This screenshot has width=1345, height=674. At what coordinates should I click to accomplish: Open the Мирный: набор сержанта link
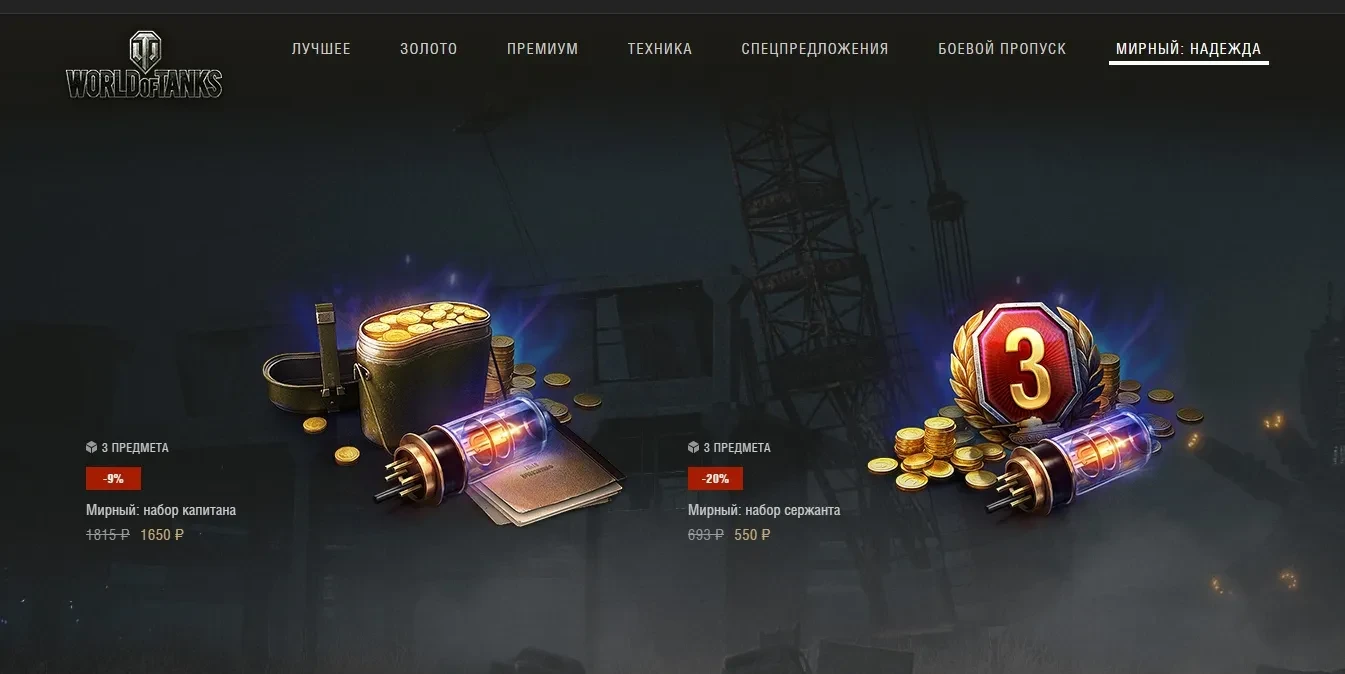click(x=764, y=510)
